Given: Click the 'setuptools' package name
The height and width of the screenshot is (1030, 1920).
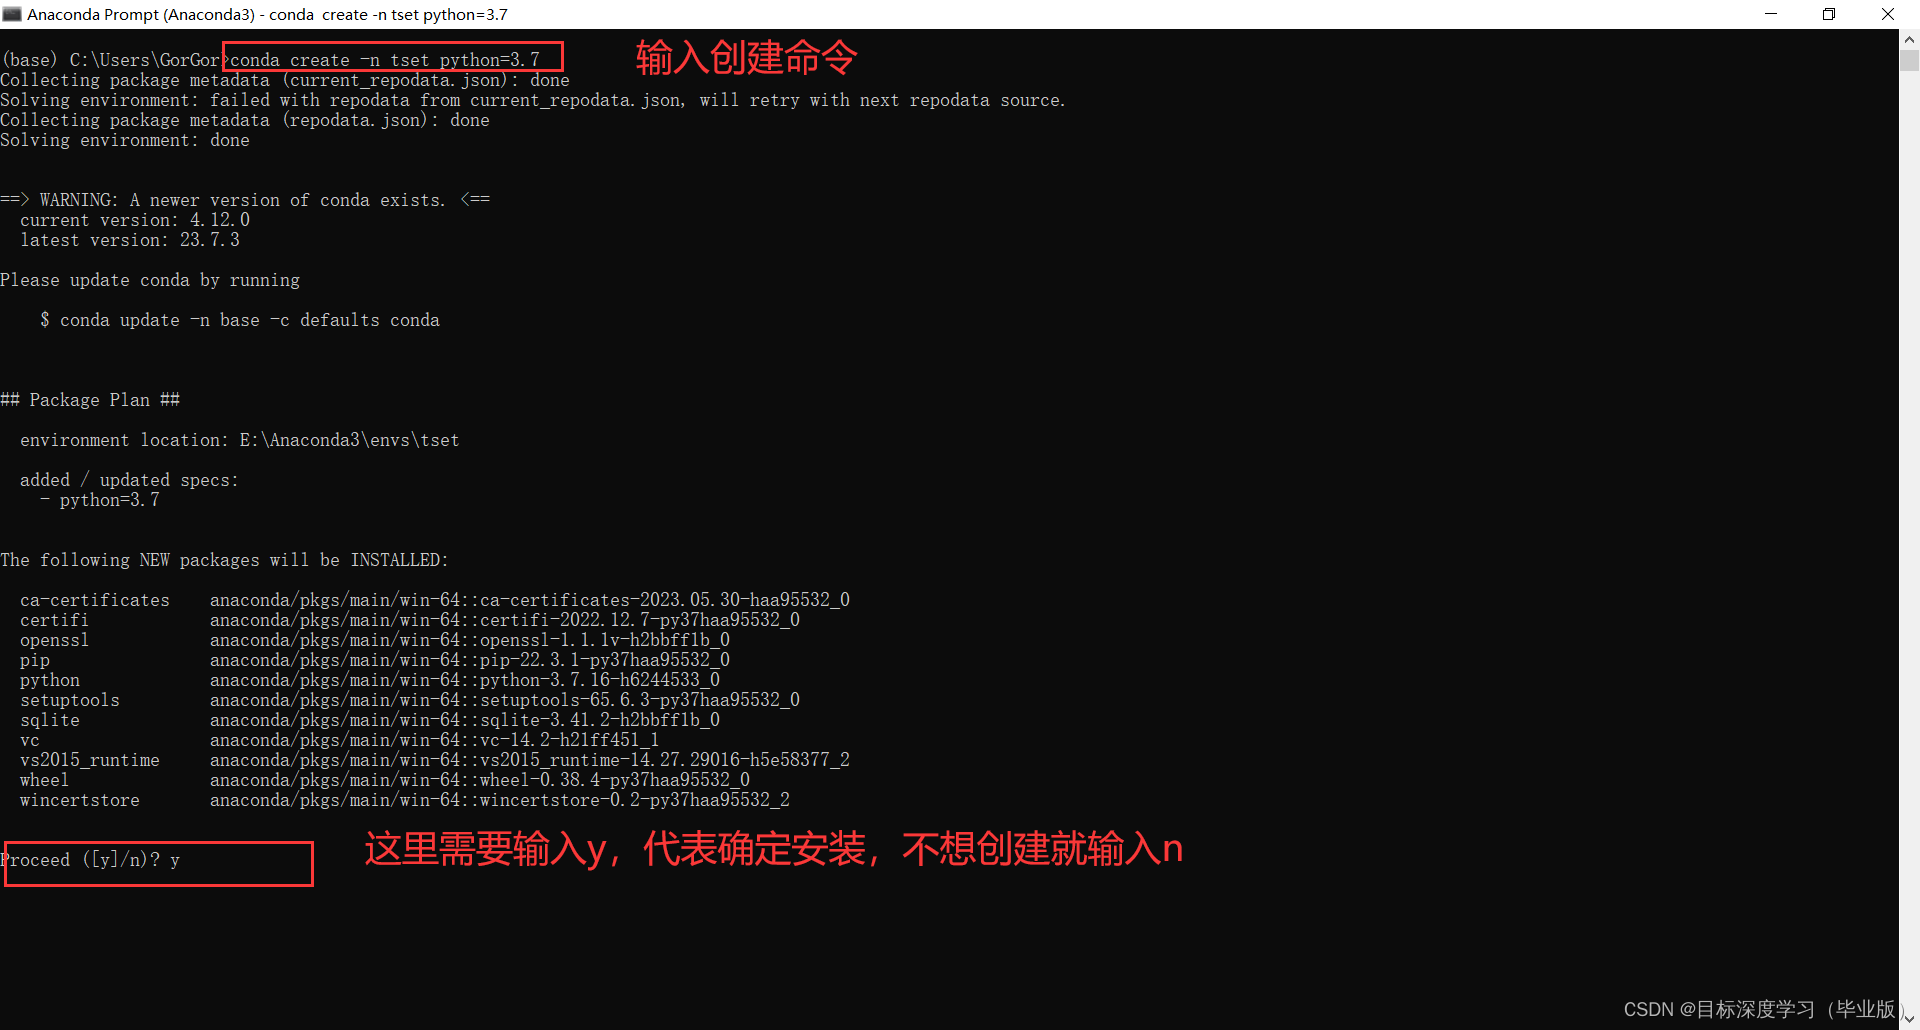Looking at the screenshot, I should click(70, 700).
